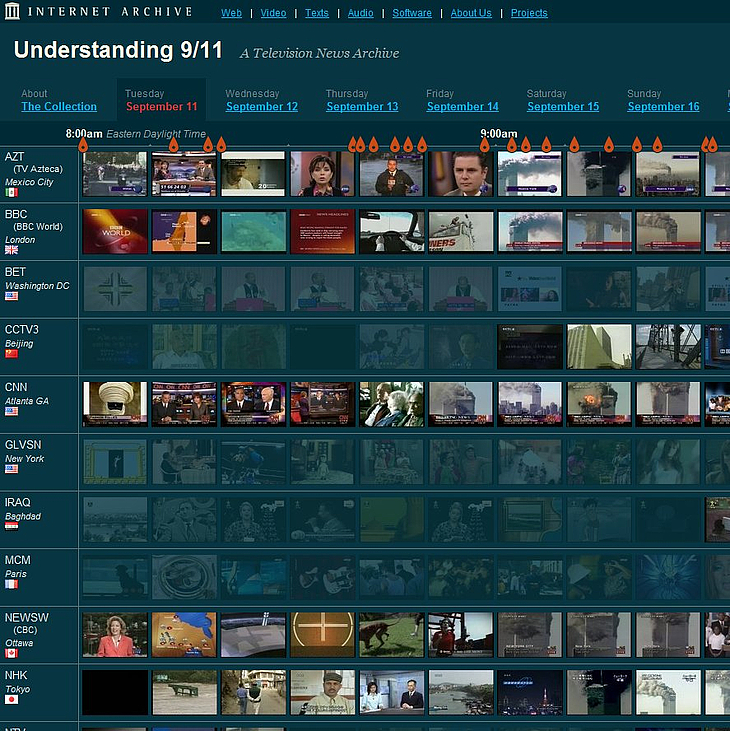The width and height of the screenshot is (730, 731).
Task: Click the UK flag under BBC London
Action: click(x=11, y=250)
